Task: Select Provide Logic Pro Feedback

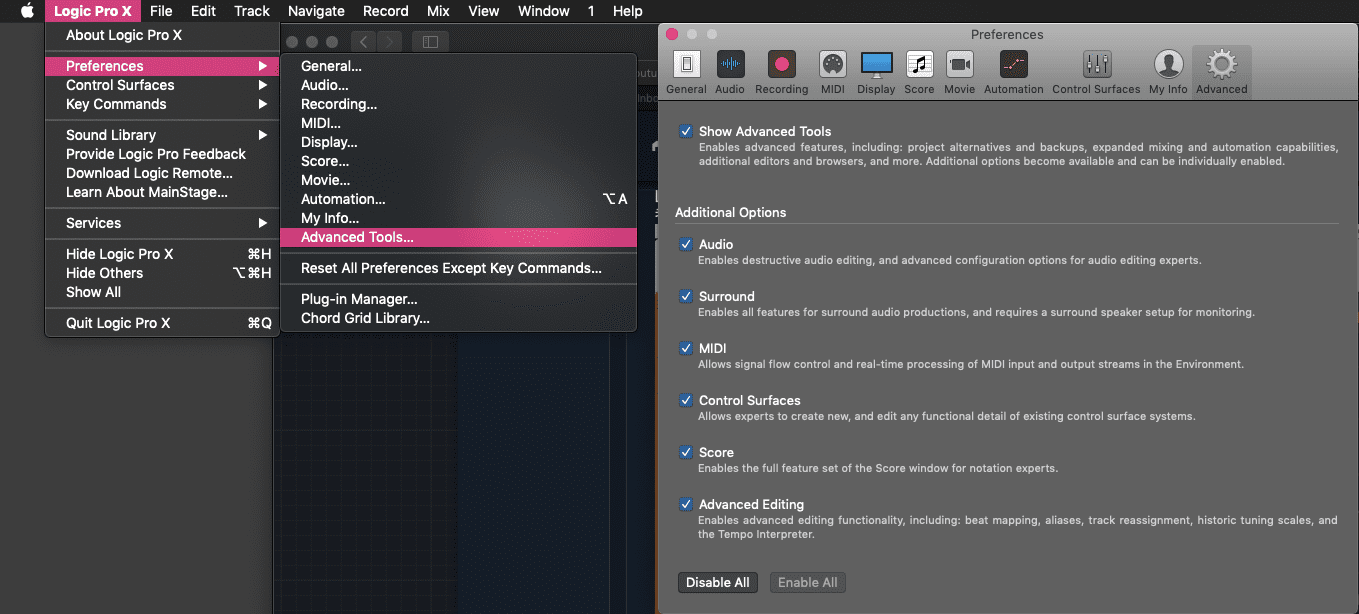Action: [x=162, y=154]
